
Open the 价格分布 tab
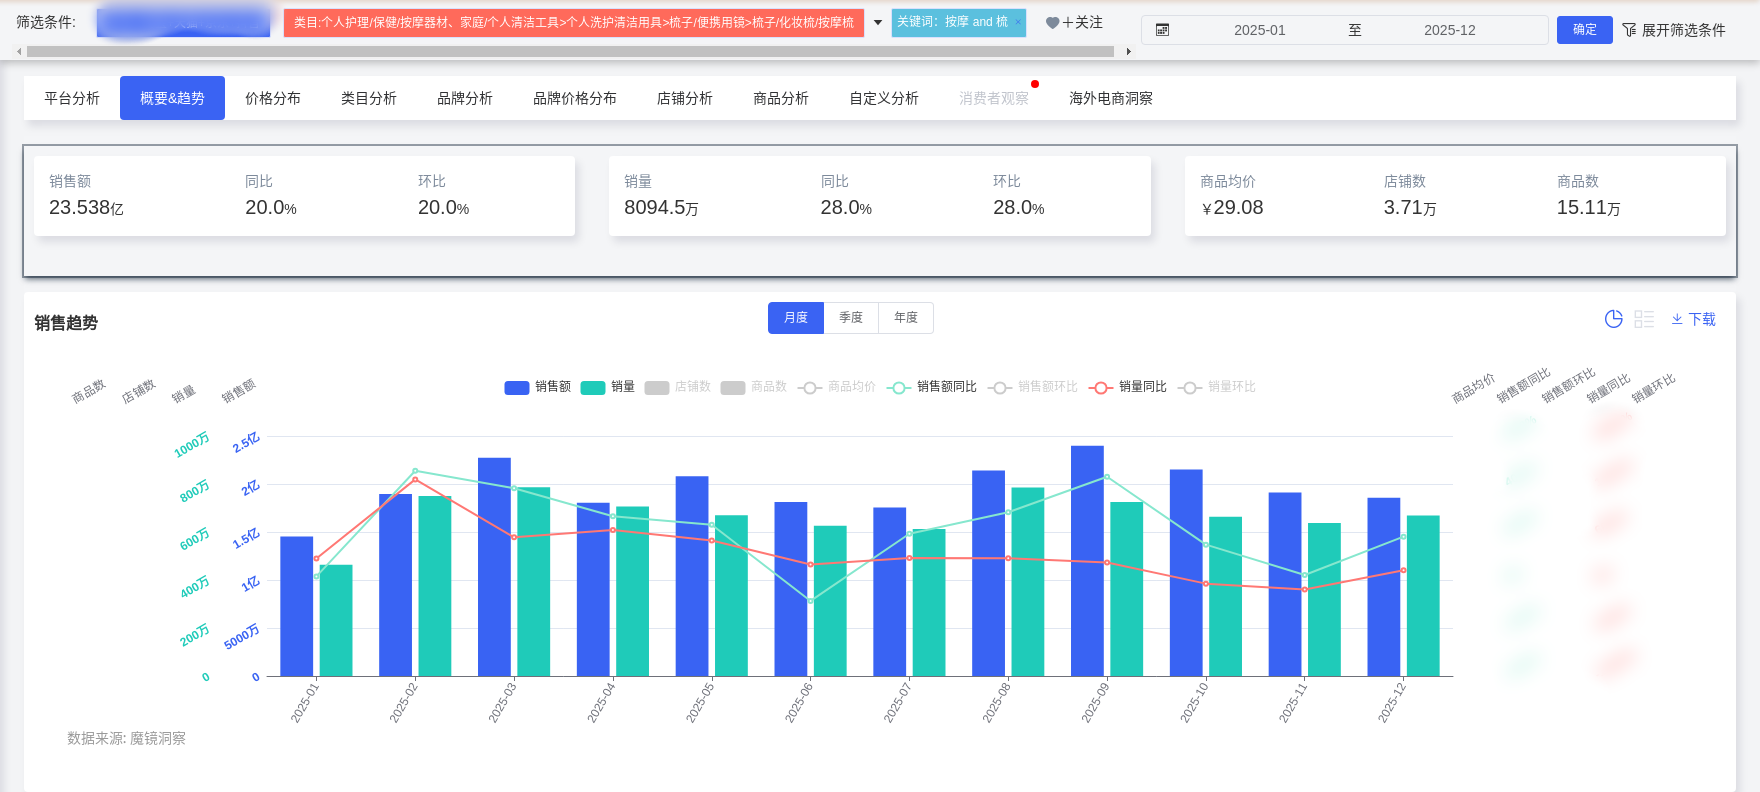273,98
